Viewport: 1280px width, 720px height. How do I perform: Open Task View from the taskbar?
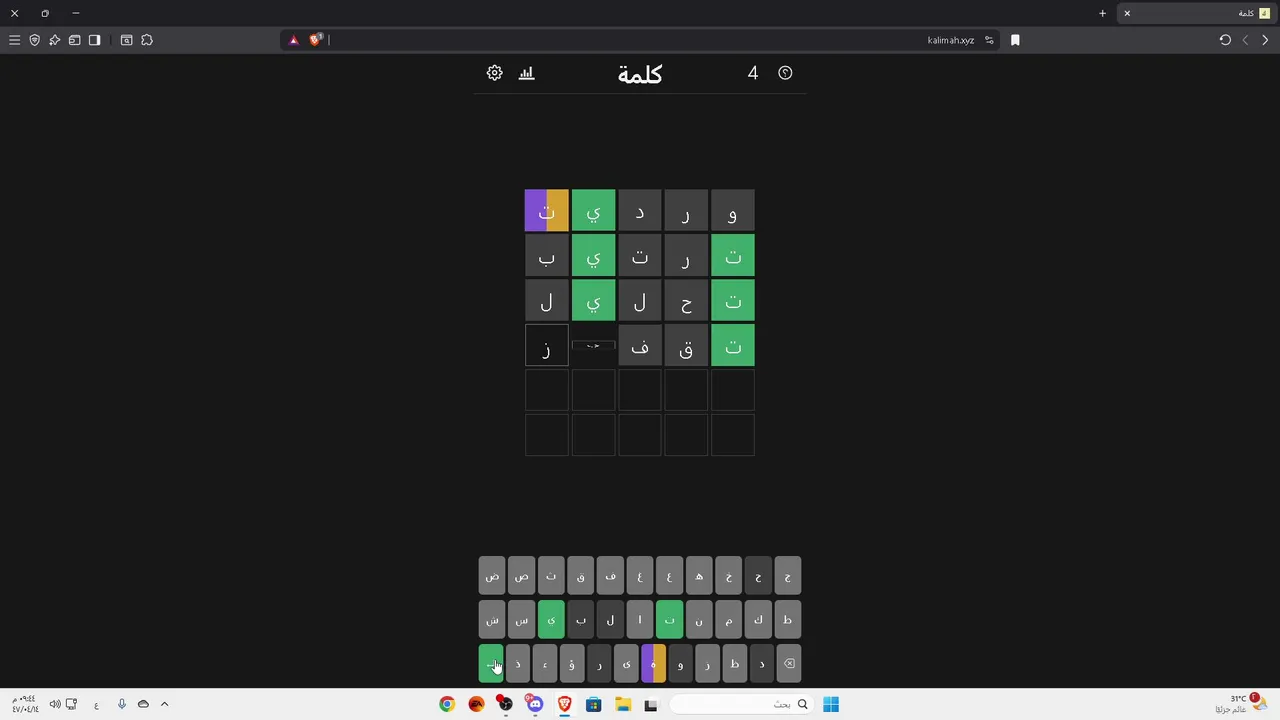tap(651, 704)
